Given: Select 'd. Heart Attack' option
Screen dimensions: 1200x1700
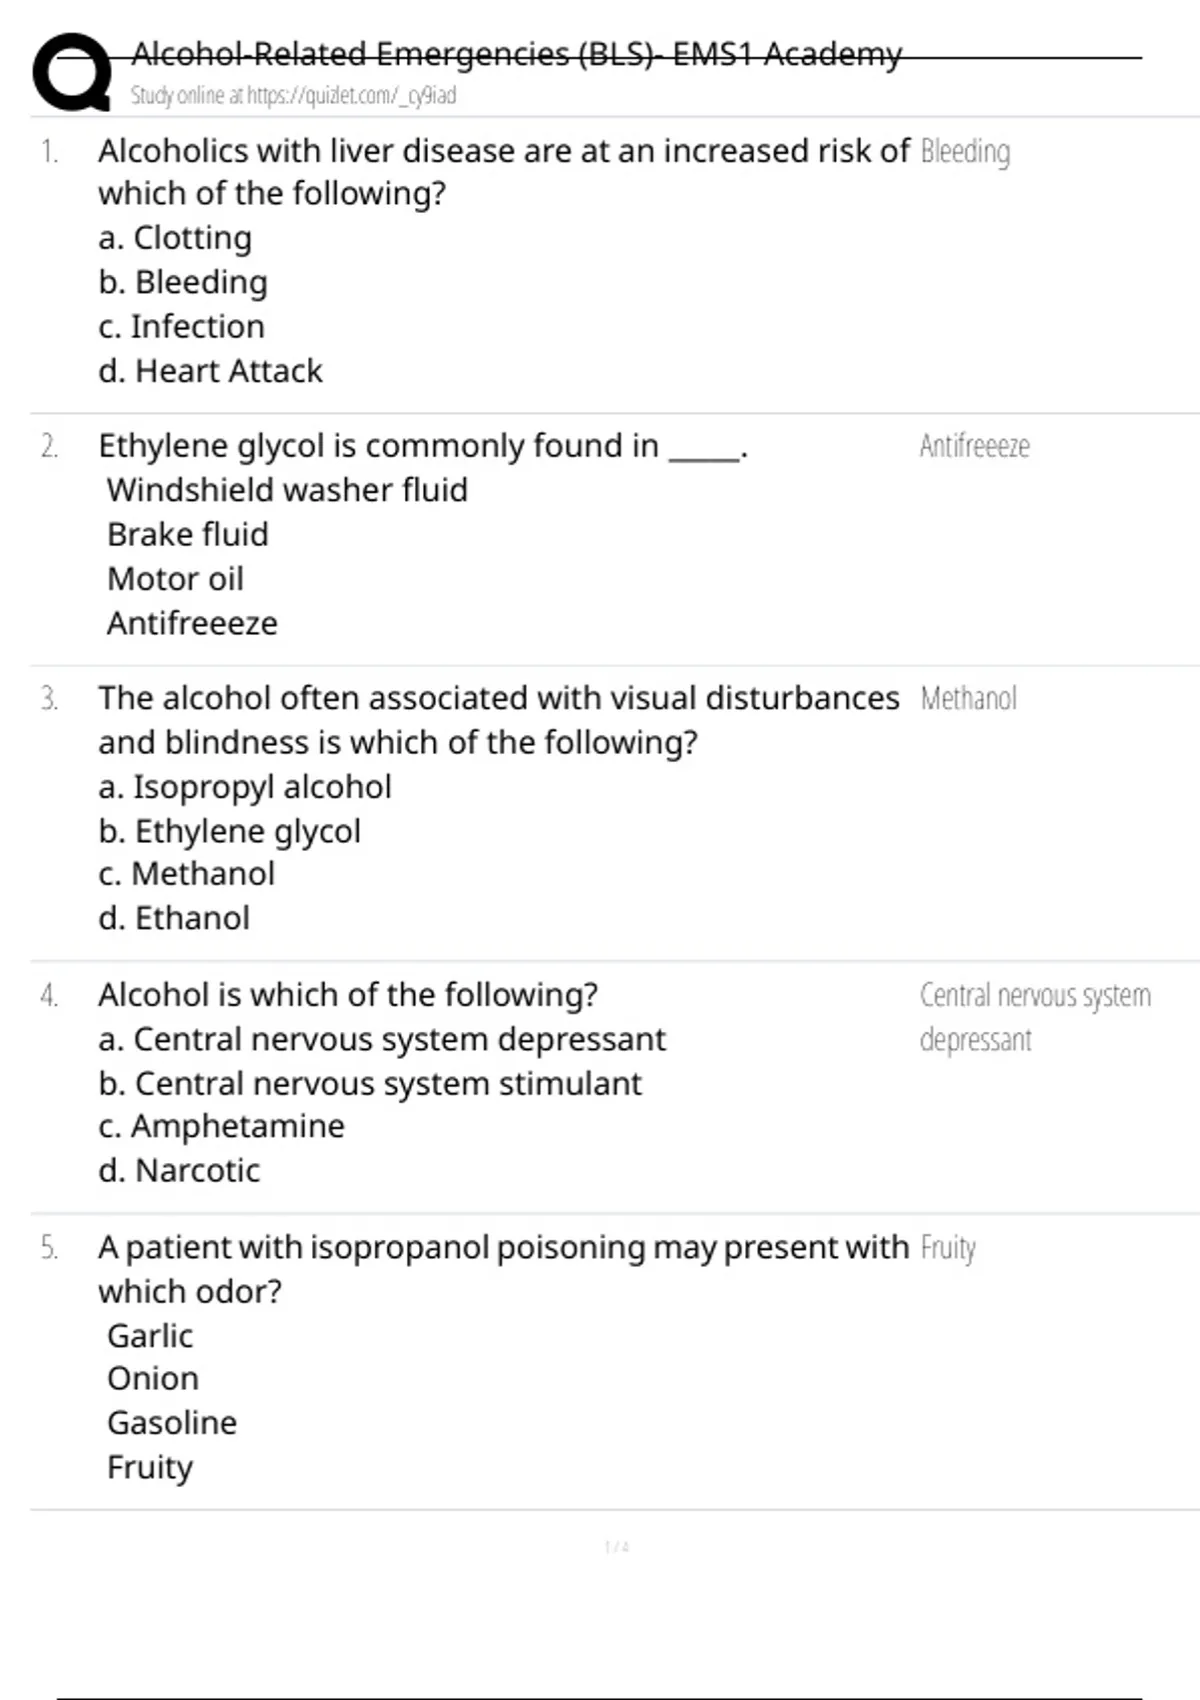Looking at the screenshot, I should [x=210, y=371].
